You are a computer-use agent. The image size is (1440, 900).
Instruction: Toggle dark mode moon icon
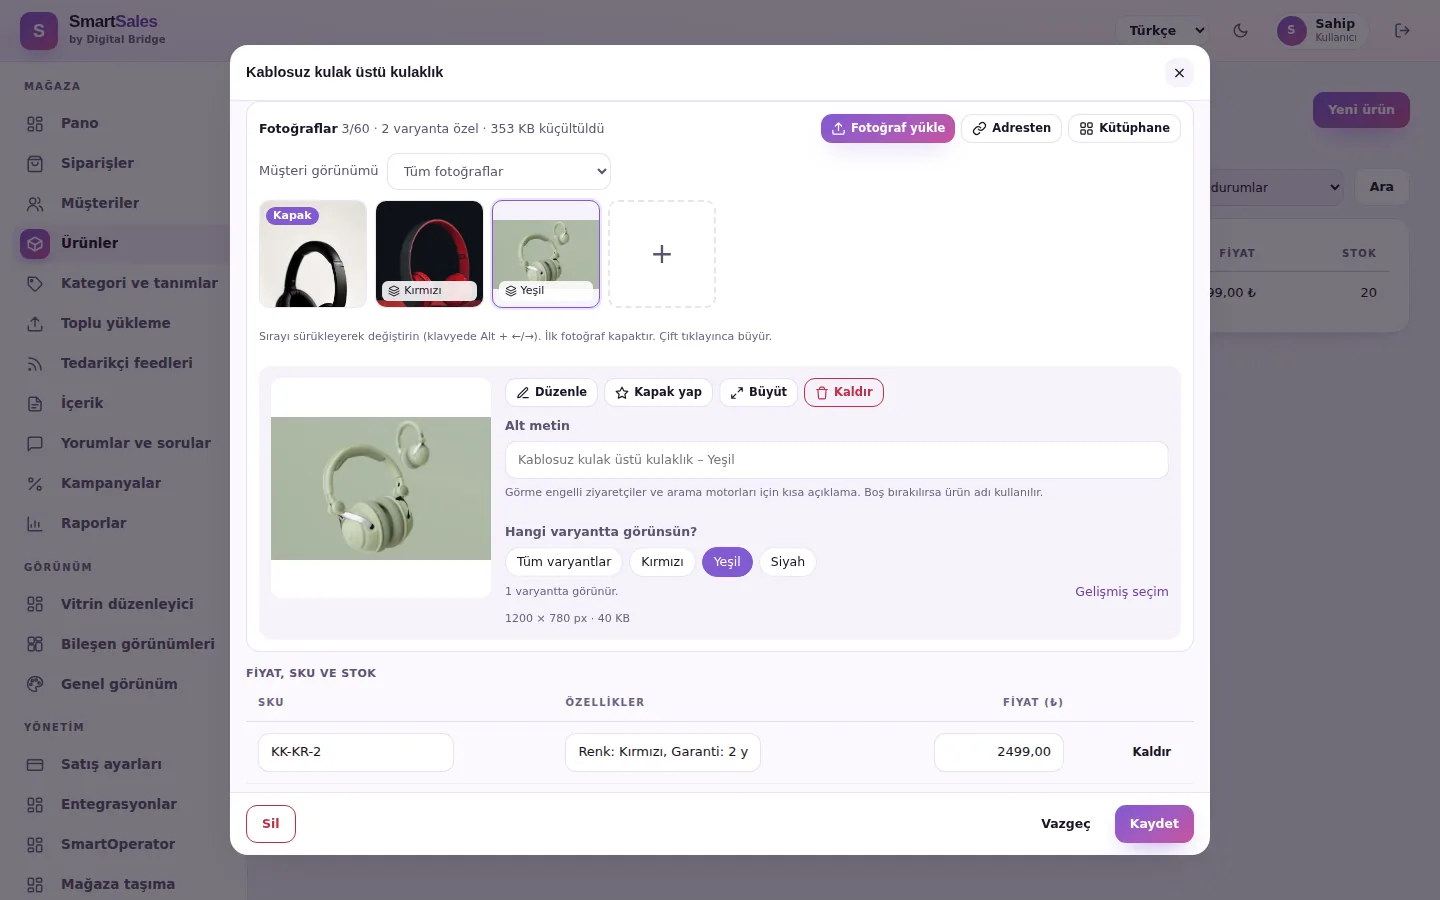click(x=1240, y=30)
